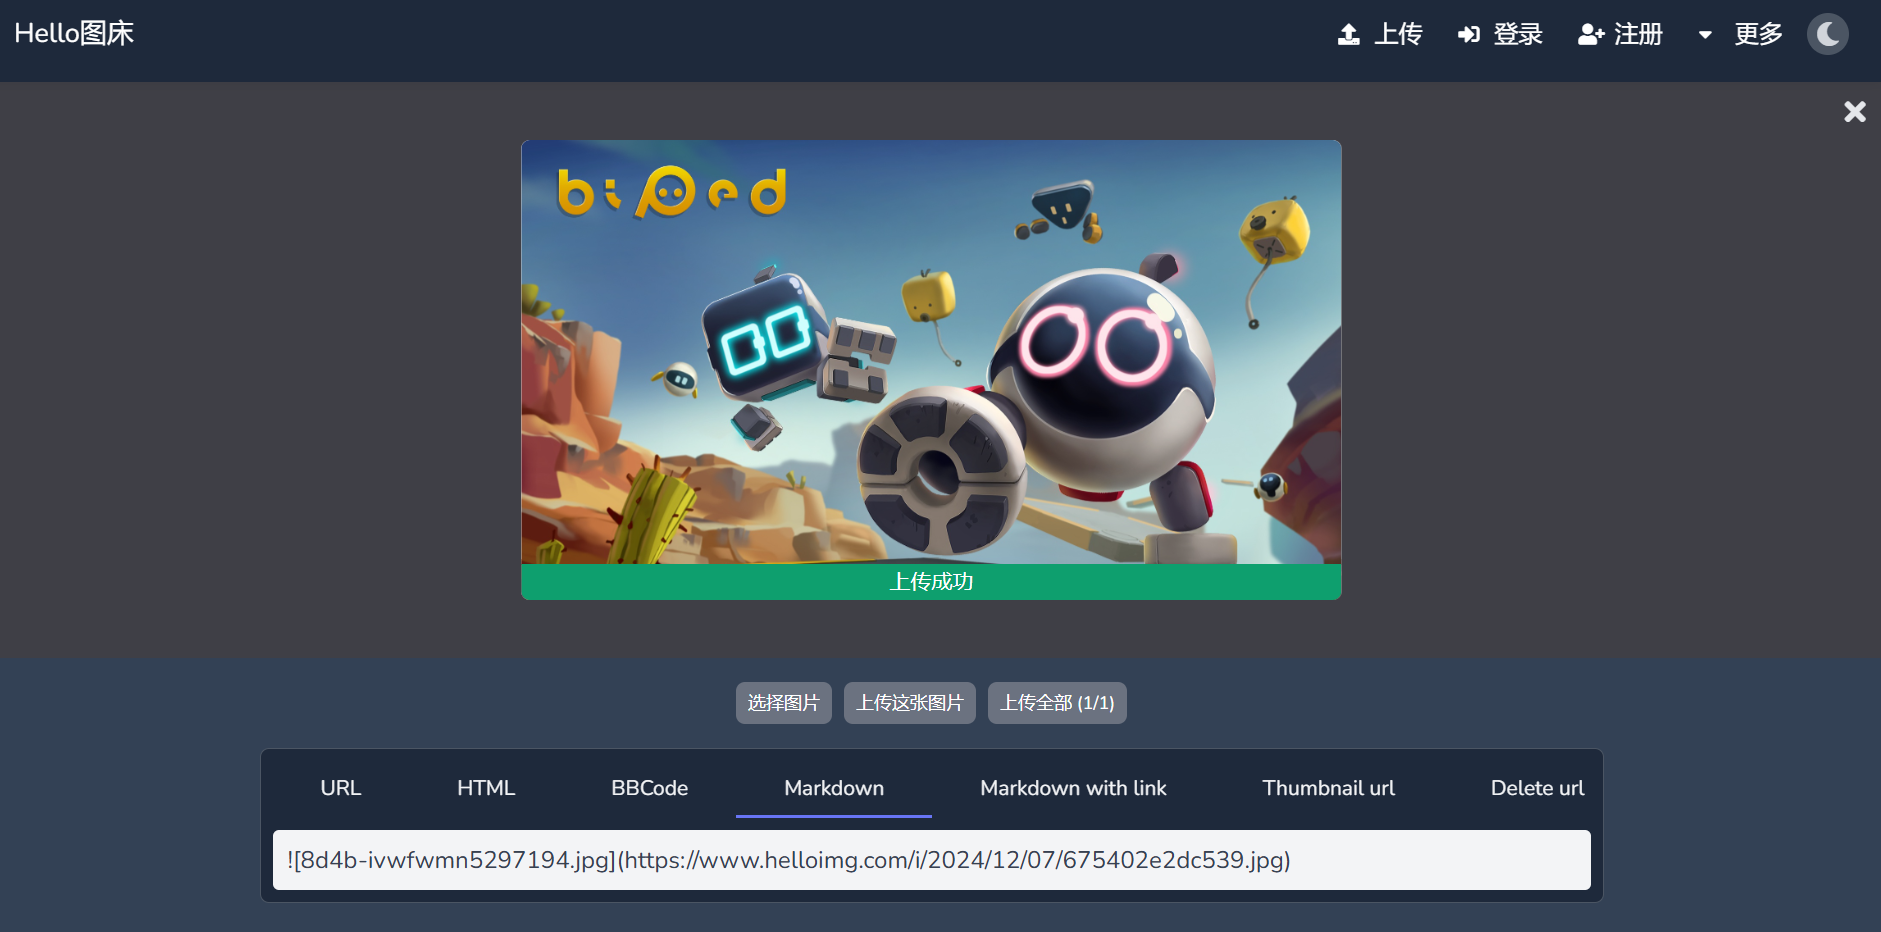1881x932 pixels.
Task: Click the uploaded biped image thumbnail
Action: coord(931,352)
